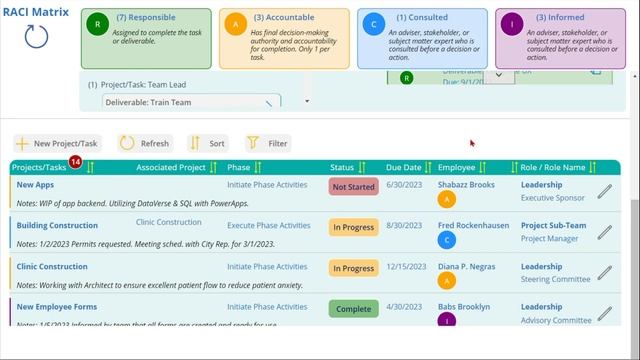
Task: Click the purple I badge under Babs Brooklyn
Action: 447,320
